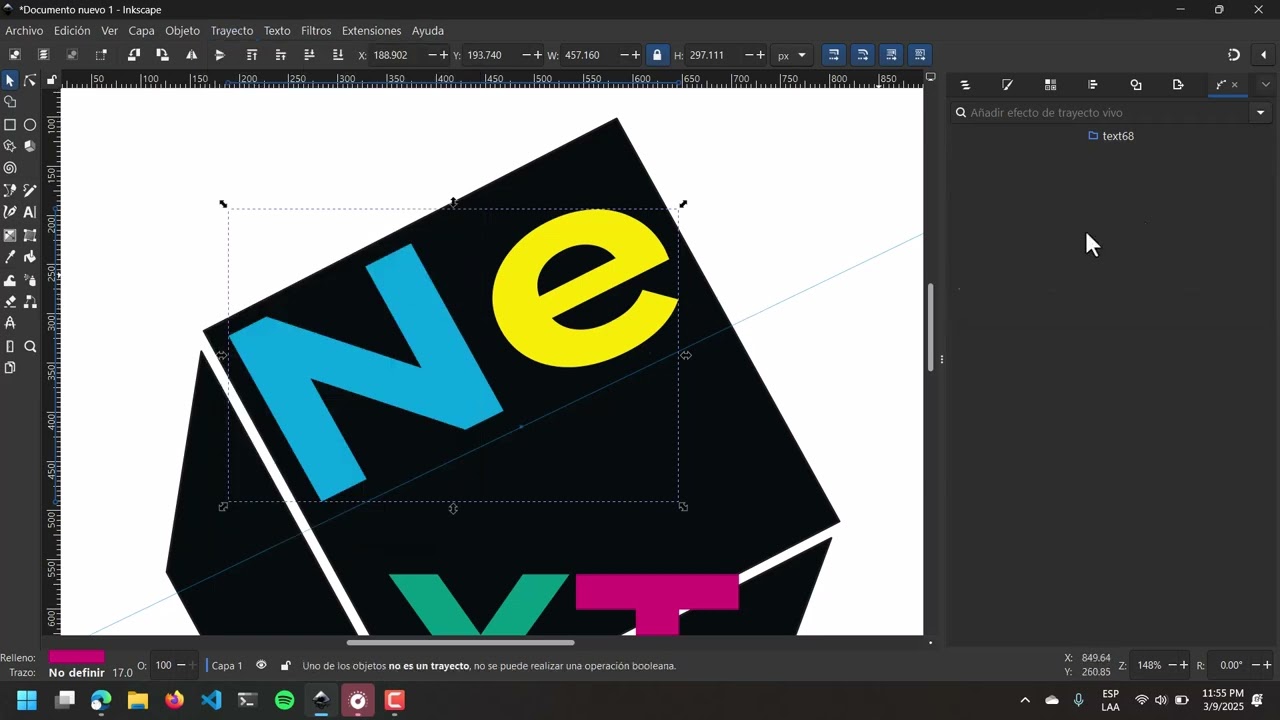
Task: Select the Connector tool
Action: (30, 301)
